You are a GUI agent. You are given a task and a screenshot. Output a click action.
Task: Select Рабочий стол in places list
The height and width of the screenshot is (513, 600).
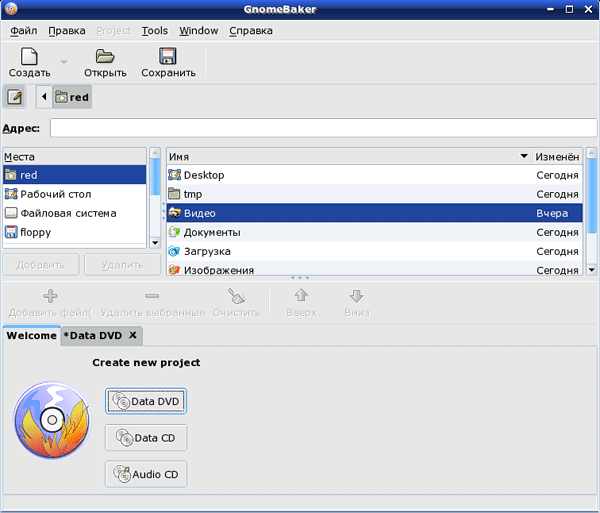(x=75, y=194)
